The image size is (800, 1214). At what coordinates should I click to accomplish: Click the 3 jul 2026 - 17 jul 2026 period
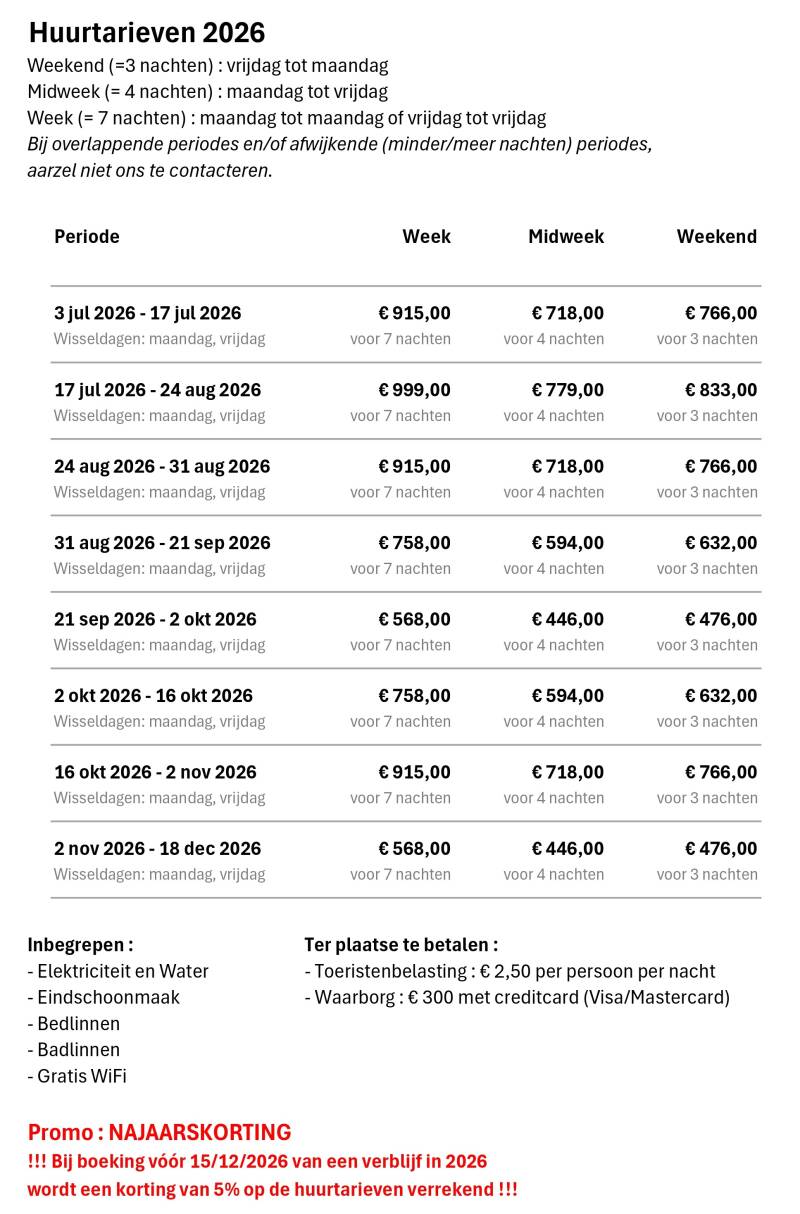click(x=148, y=313)
